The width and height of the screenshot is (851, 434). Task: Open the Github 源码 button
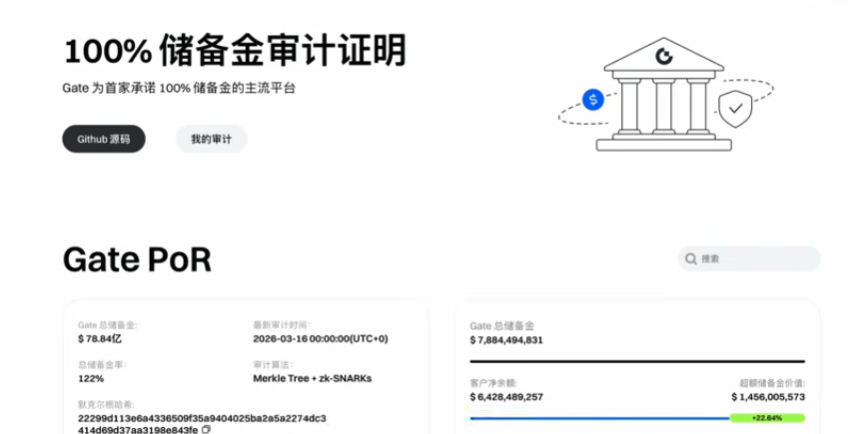click(x=104, y=139)
